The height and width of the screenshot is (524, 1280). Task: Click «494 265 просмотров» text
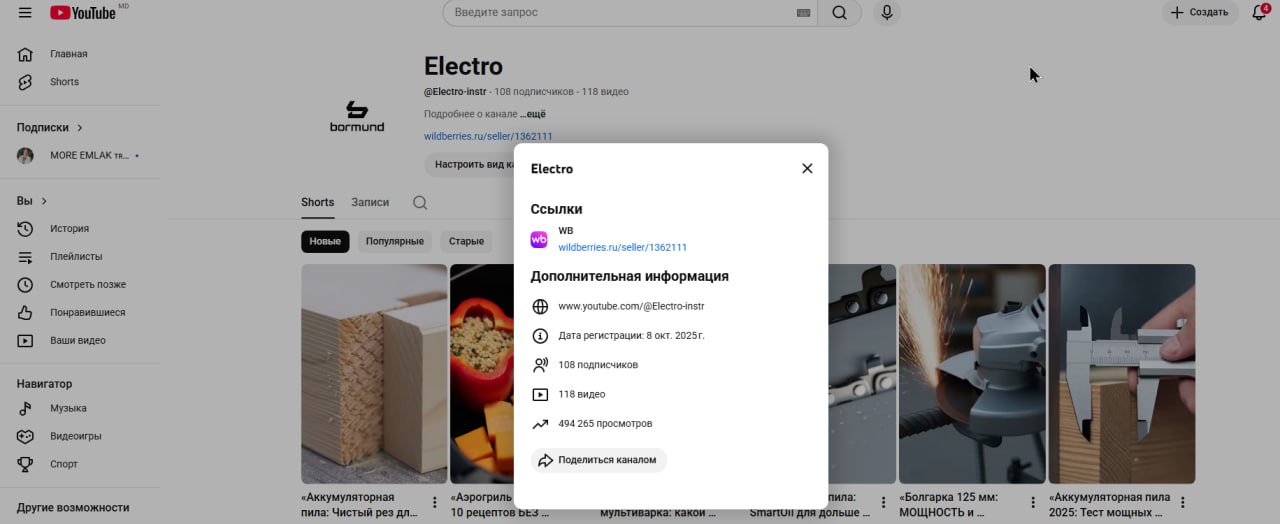605,424
